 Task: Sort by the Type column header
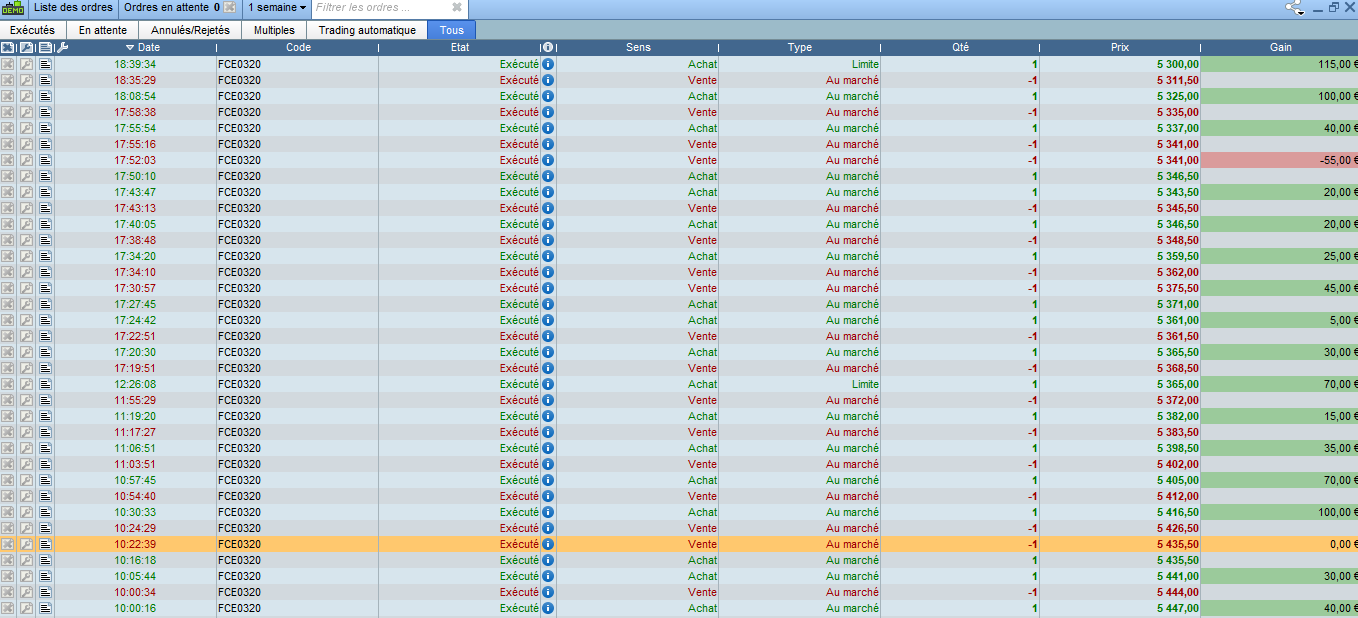point(800,47)
